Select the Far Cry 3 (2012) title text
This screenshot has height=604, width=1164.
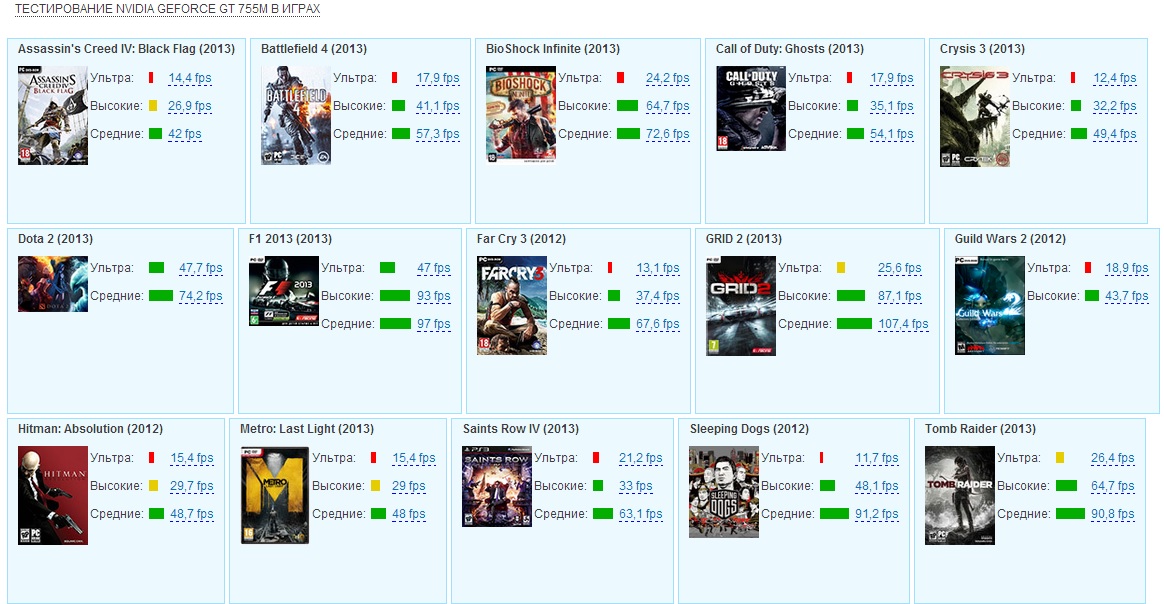tap(521, 239)
